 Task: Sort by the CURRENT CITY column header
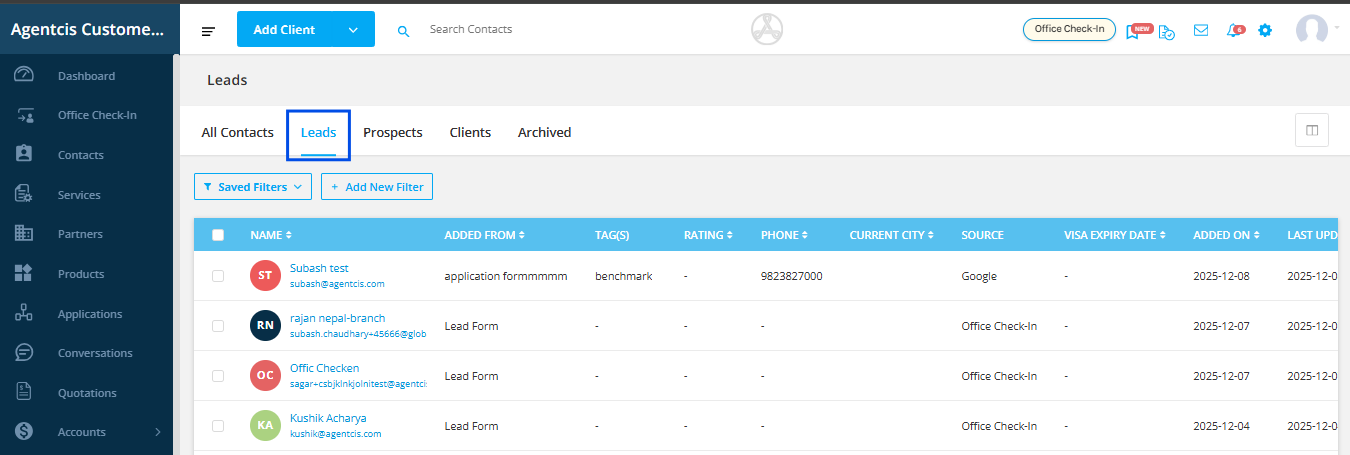coord(892,235)
